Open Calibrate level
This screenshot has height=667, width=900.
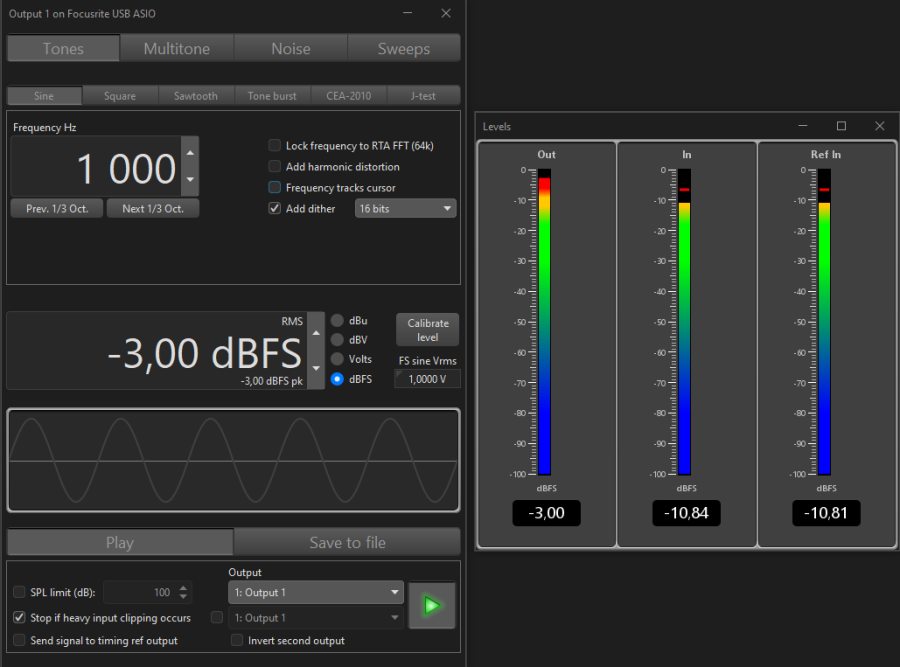[x=428, y=330]
